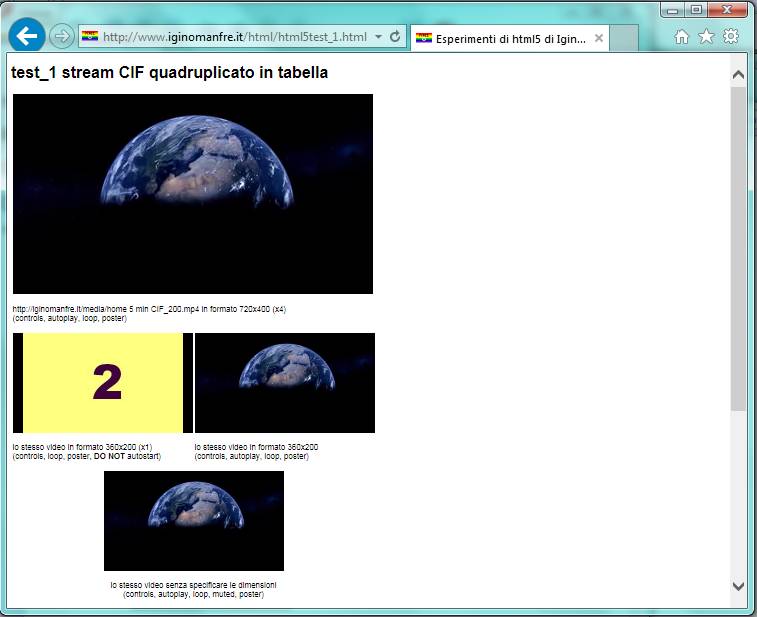This screenshot has height=617, width=757.
Task: Click the scrollbar down arrow
Action: [738, 586]
